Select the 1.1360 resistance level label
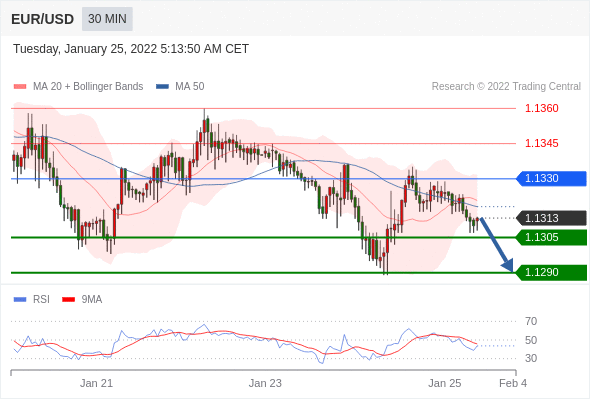The width and height of the screenshot is (590, 400). coord(541,108)
